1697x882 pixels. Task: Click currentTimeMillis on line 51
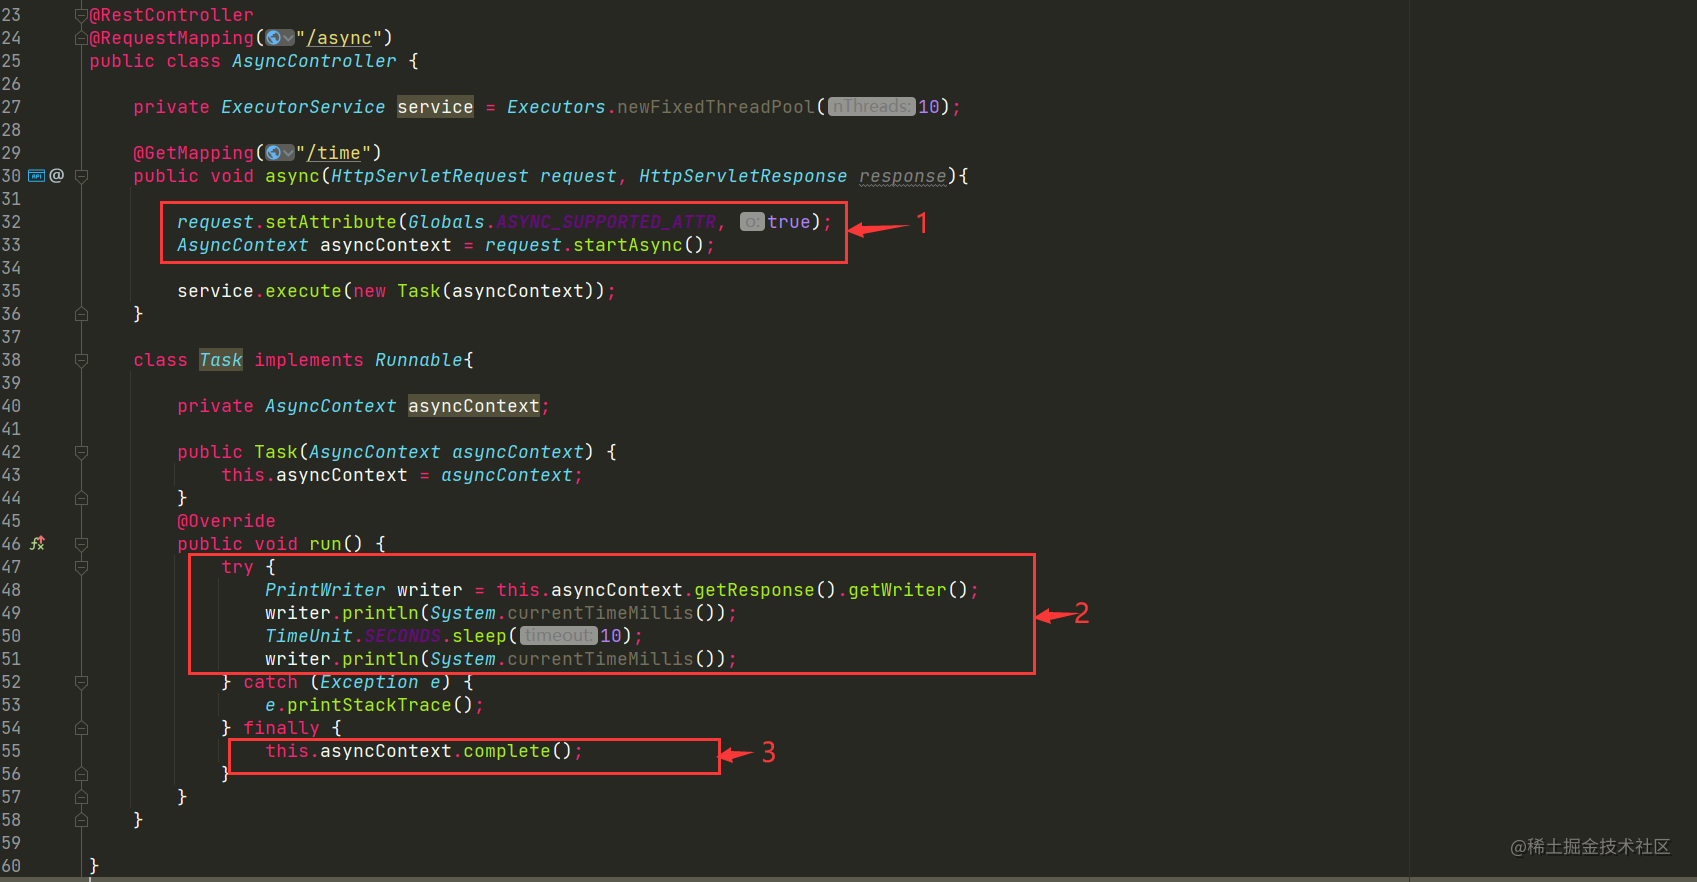point(600,659)
